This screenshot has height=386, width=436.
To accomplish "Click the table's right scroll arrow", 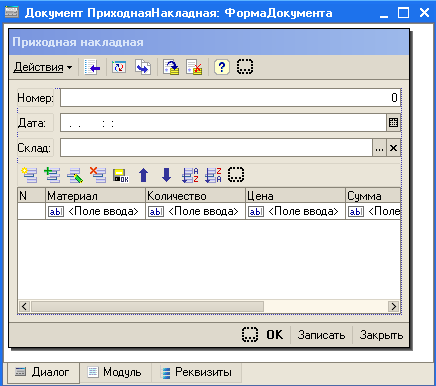I will (x=394, y=306).
